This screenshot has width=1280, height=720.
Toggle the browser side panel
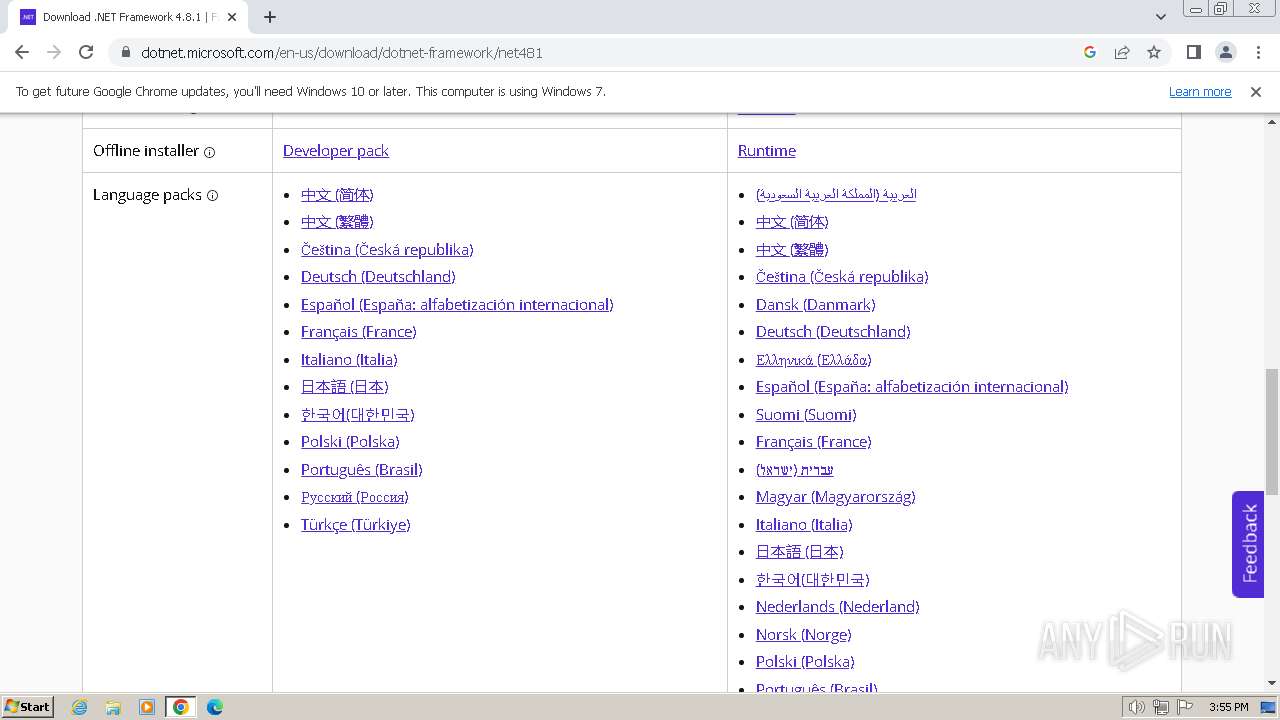1193,52
